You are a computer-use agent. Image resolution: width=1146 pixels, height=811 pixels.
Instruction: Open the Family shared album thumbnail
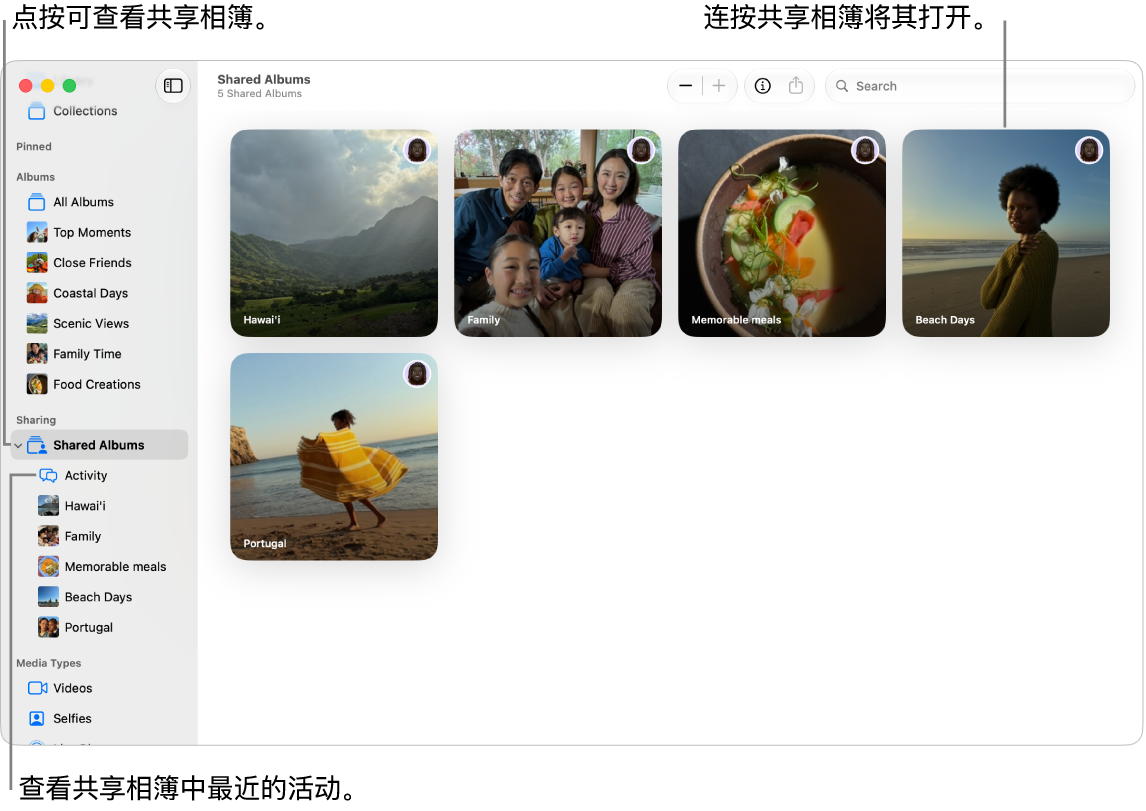tap(558, 233)
